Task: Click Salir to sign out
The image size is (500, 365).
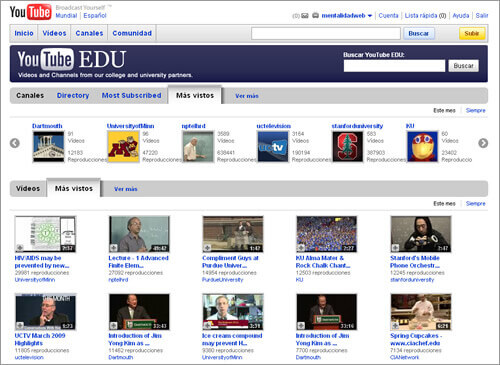Action: coord(482,16)
